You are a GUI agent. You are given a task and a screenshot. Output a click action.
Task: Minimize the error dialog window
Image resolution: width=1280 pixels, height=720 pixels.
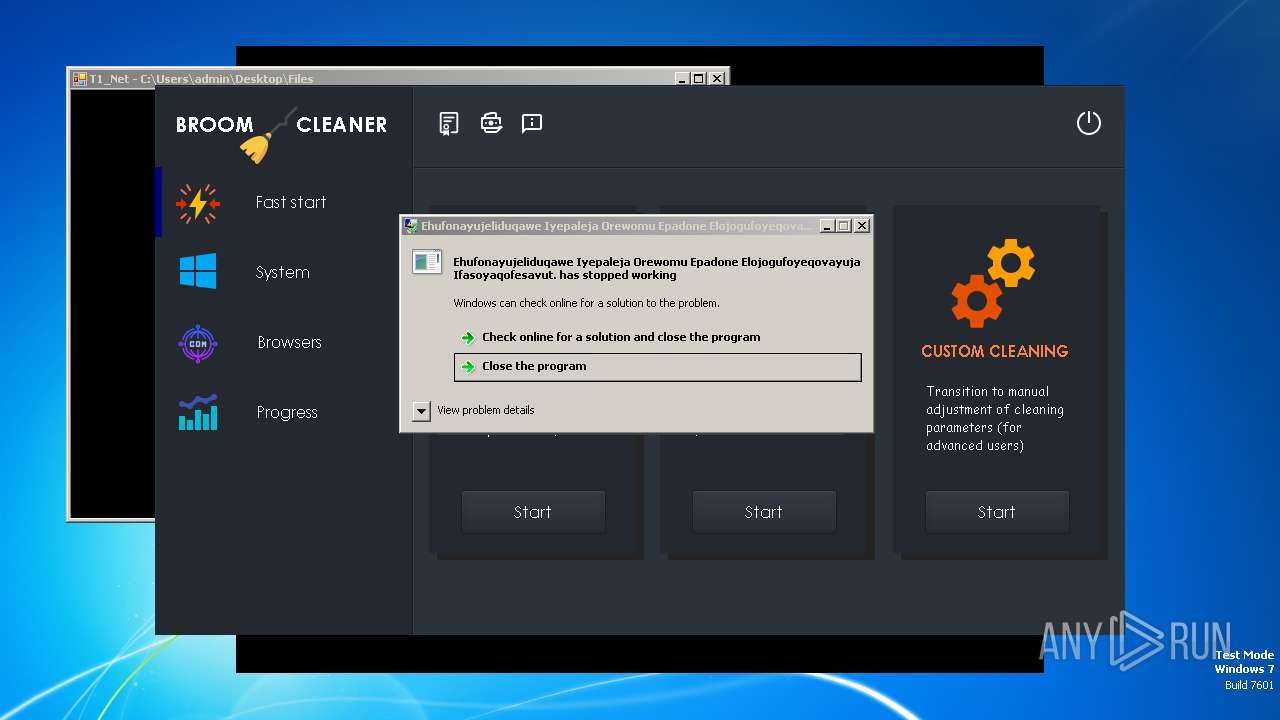(x=828, y=226)
